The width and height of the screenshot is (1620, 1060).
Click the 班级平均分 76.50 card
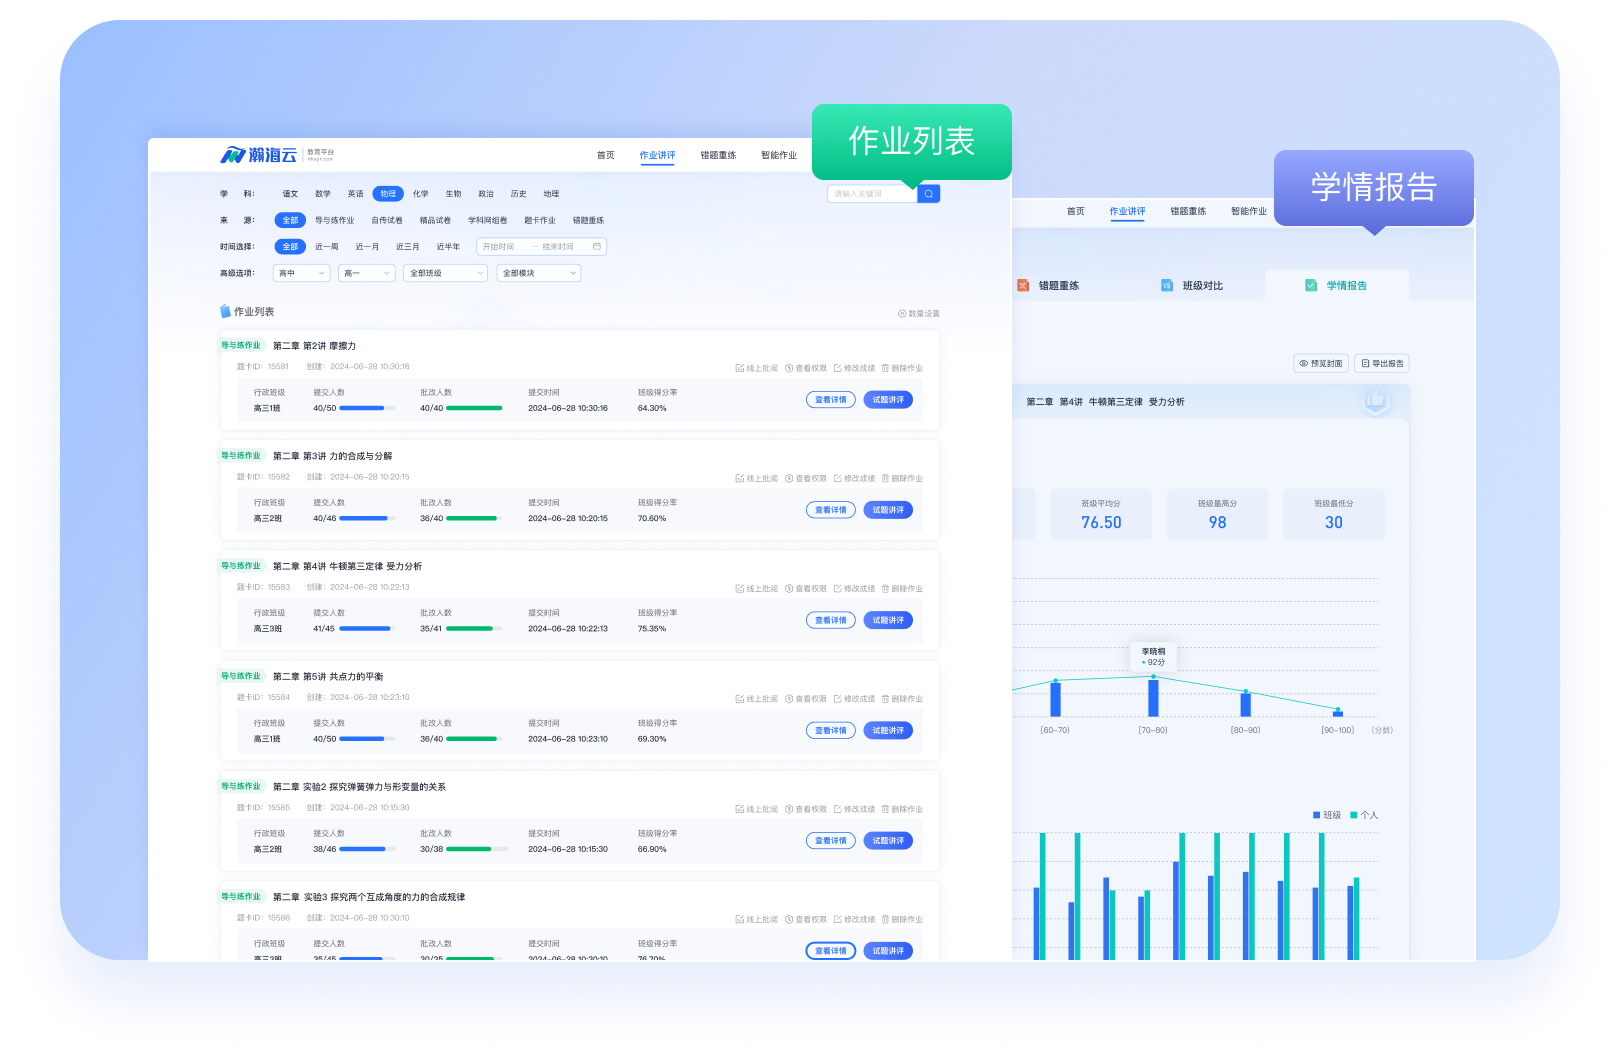click(x=1101, y=514)
